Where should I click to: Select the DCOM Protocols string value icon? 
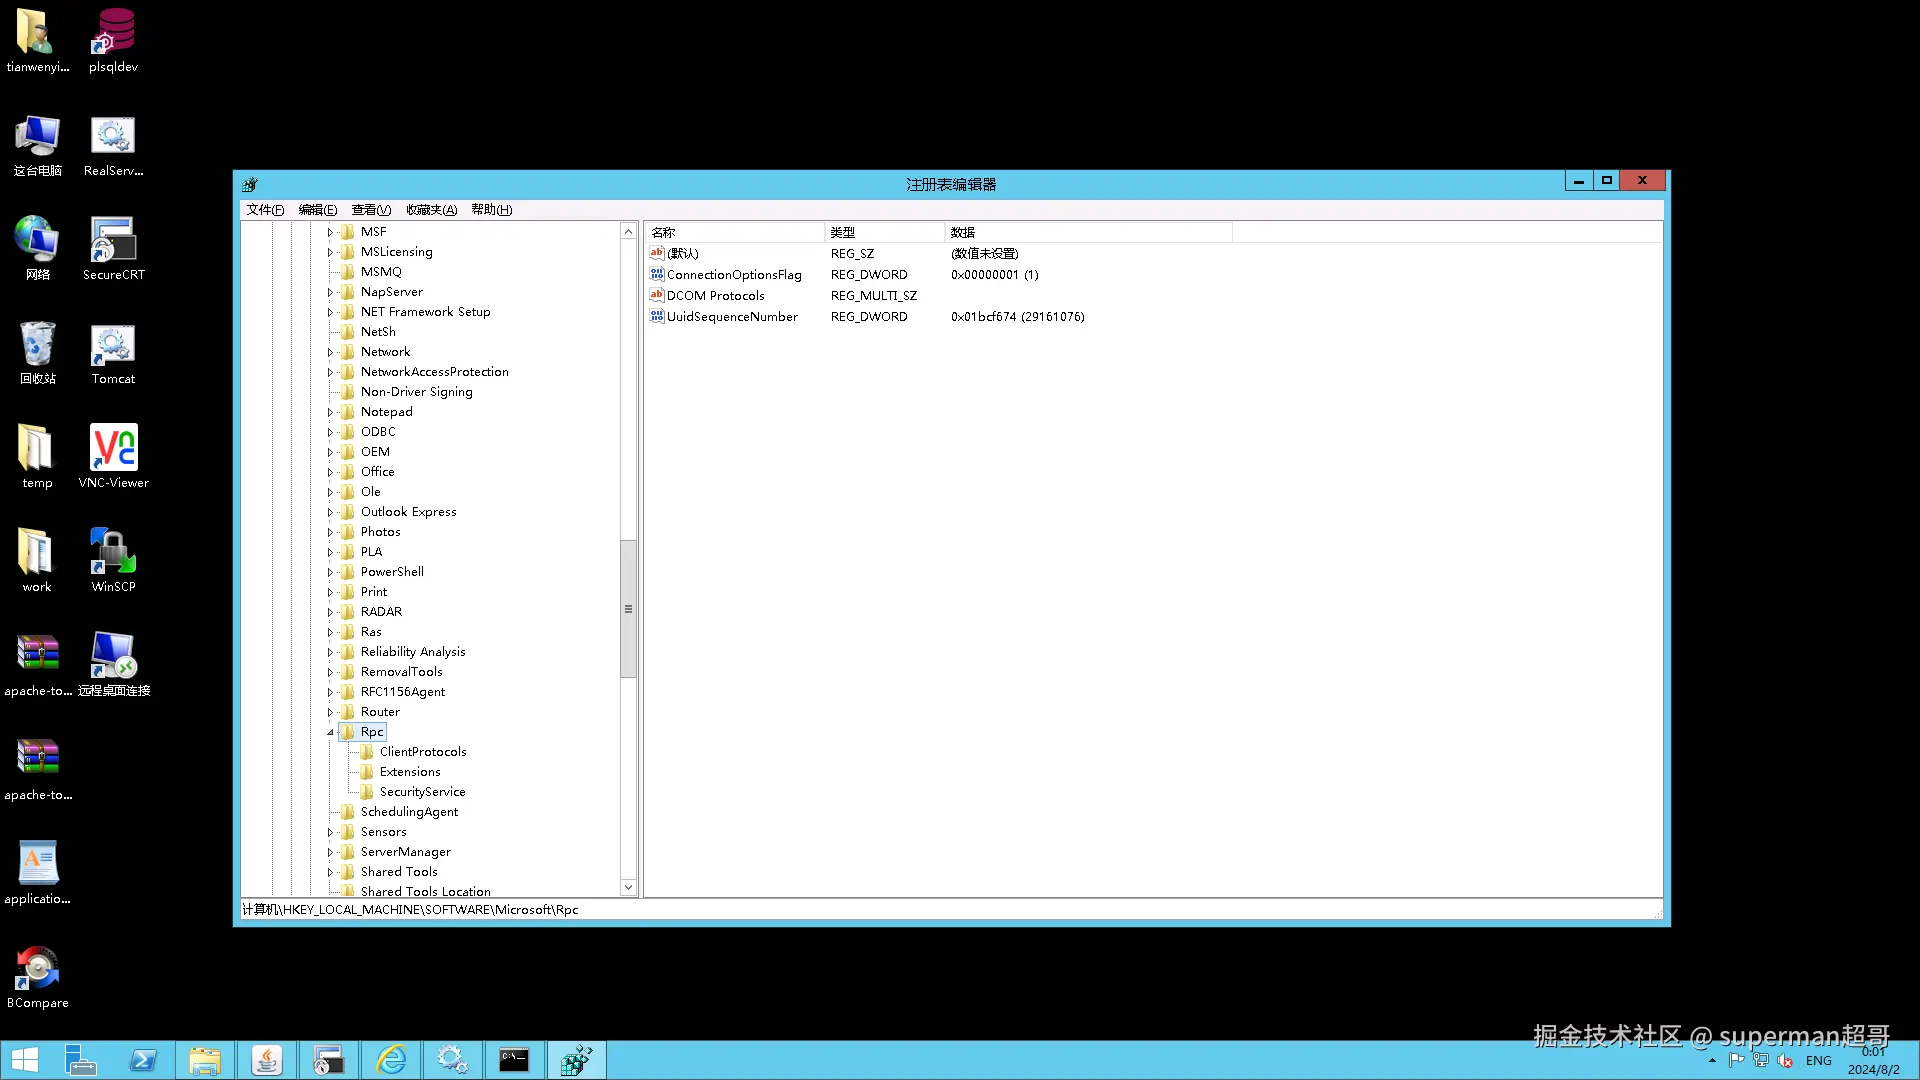[656, 295]
